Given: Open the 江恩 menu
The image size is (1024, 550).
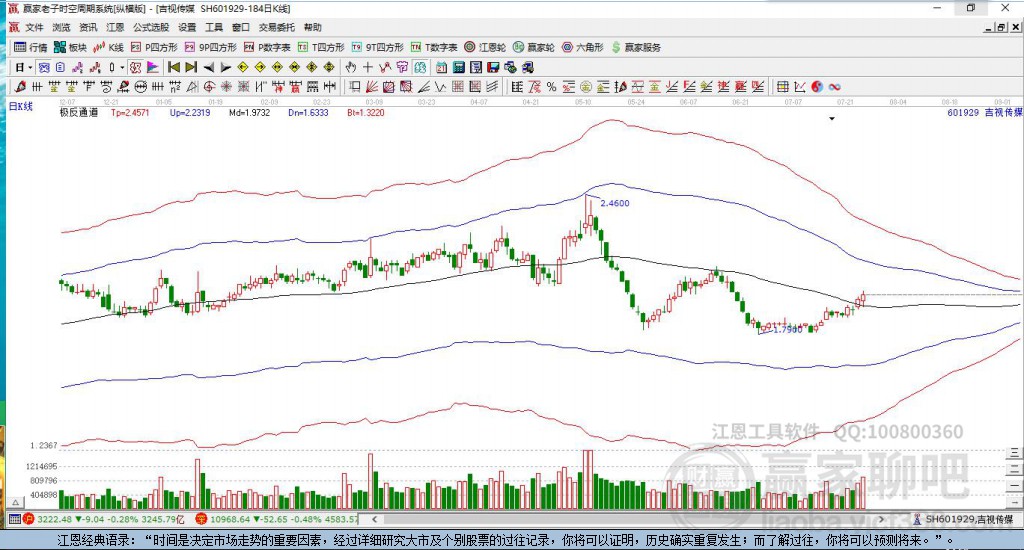Looking at the screenshot, I should click(115, 27).
